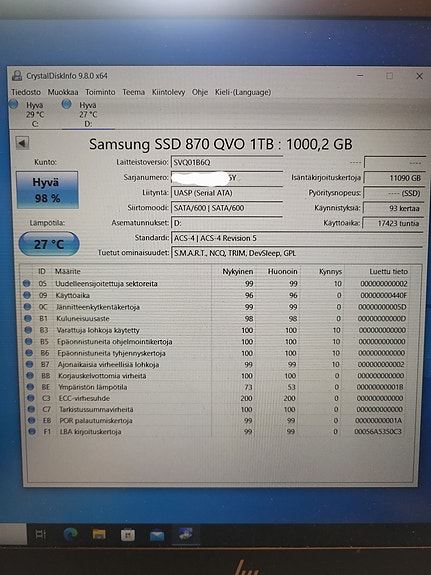Click the status dot for row BB
Screen dimensions: 431x575
point(30,376)
